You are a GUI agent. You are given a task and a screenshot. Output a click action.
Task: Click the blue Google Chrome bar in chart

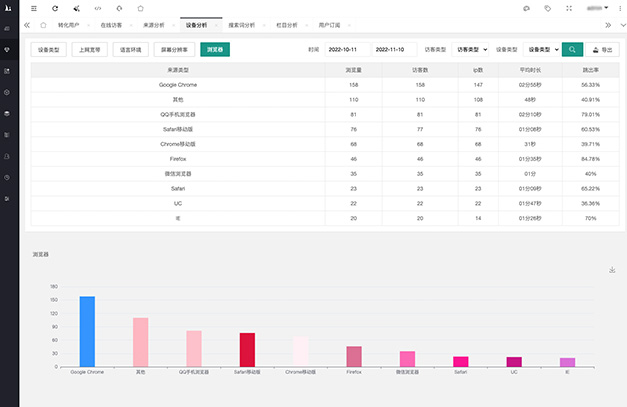tap(87, 331)
